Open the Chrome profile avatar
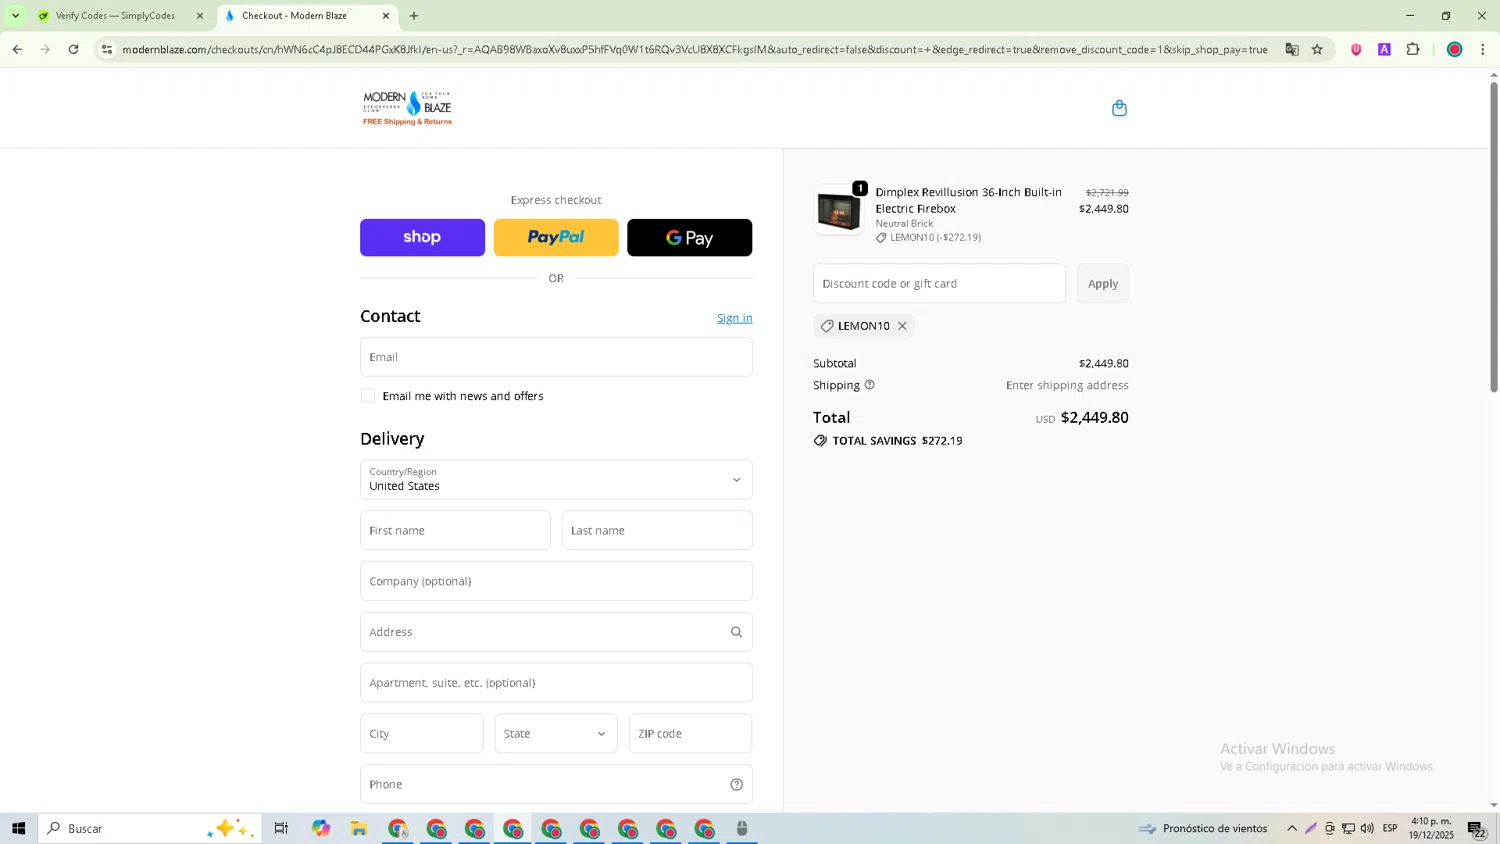1500x844 pixels. click(x=1455, y=49)
